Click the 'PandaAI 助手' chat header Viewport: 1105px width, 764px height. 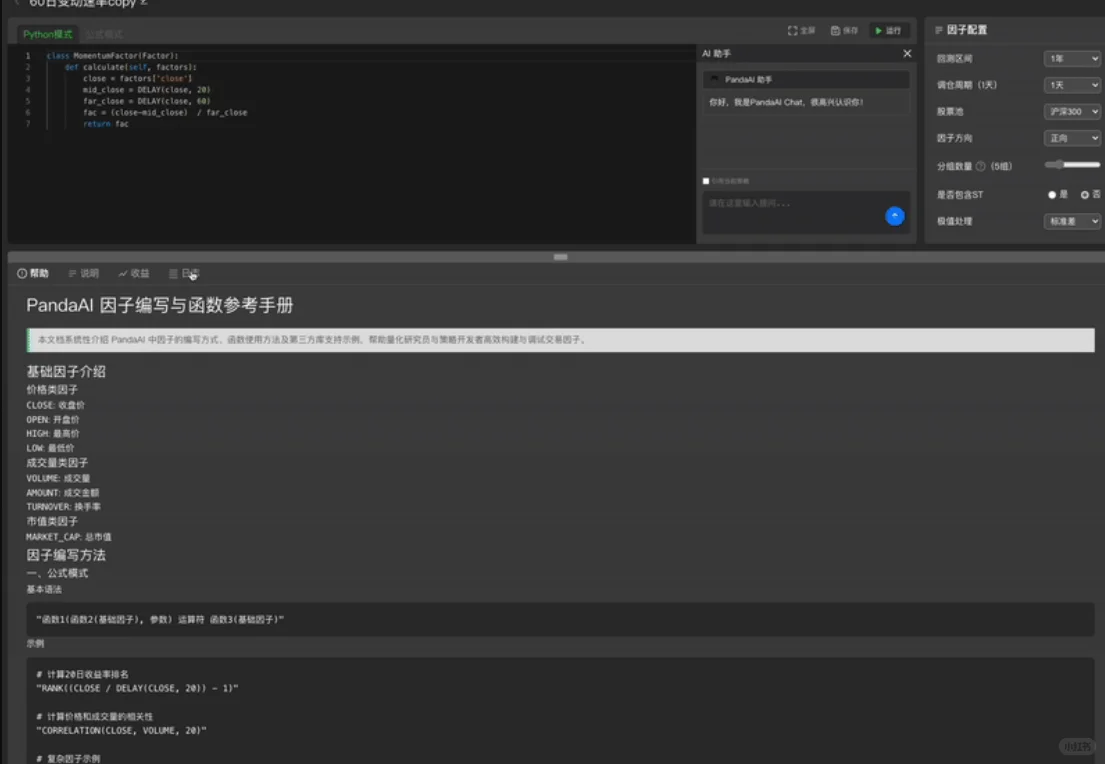[805, 80]
